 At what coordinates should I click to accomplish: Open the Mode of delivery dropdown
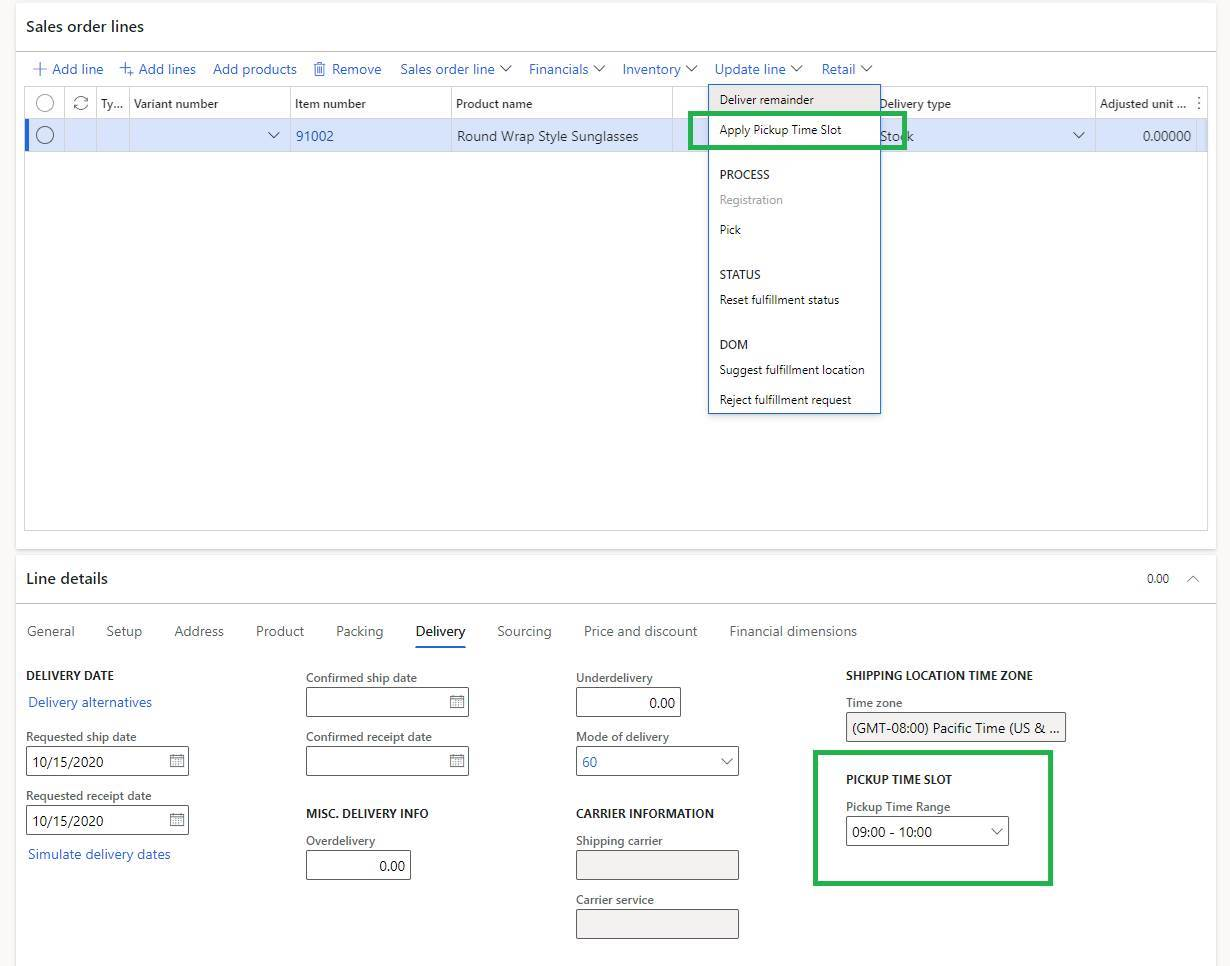pos(727,761)
